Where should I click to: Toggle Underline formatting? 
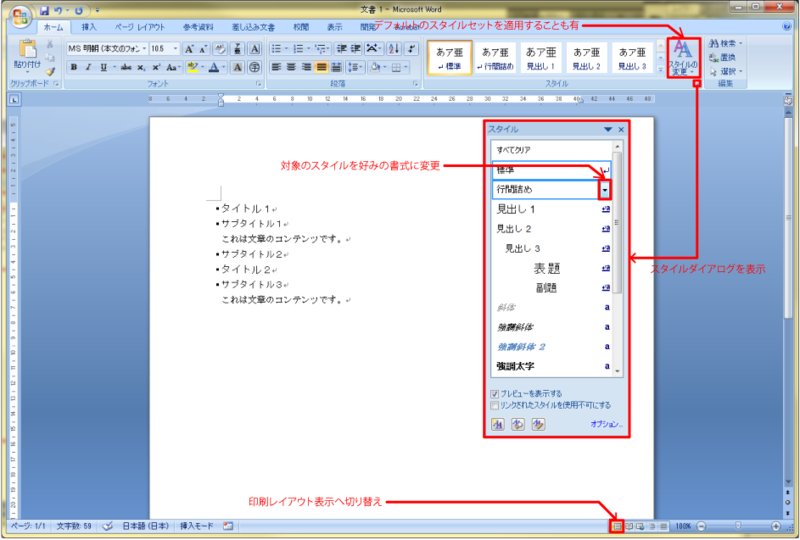pos(104,67)
